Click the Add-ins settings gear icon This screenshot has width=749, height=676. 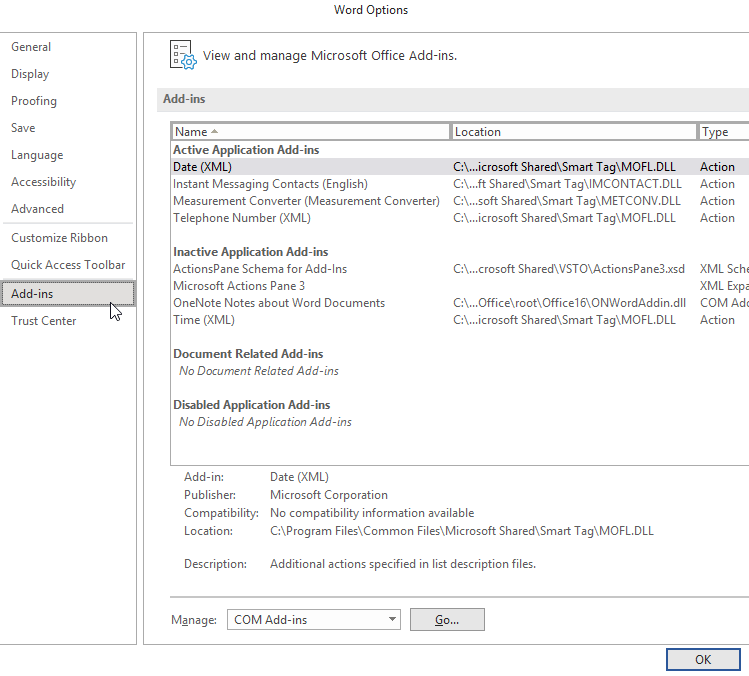pyautogui.click(x=183, y=55)
